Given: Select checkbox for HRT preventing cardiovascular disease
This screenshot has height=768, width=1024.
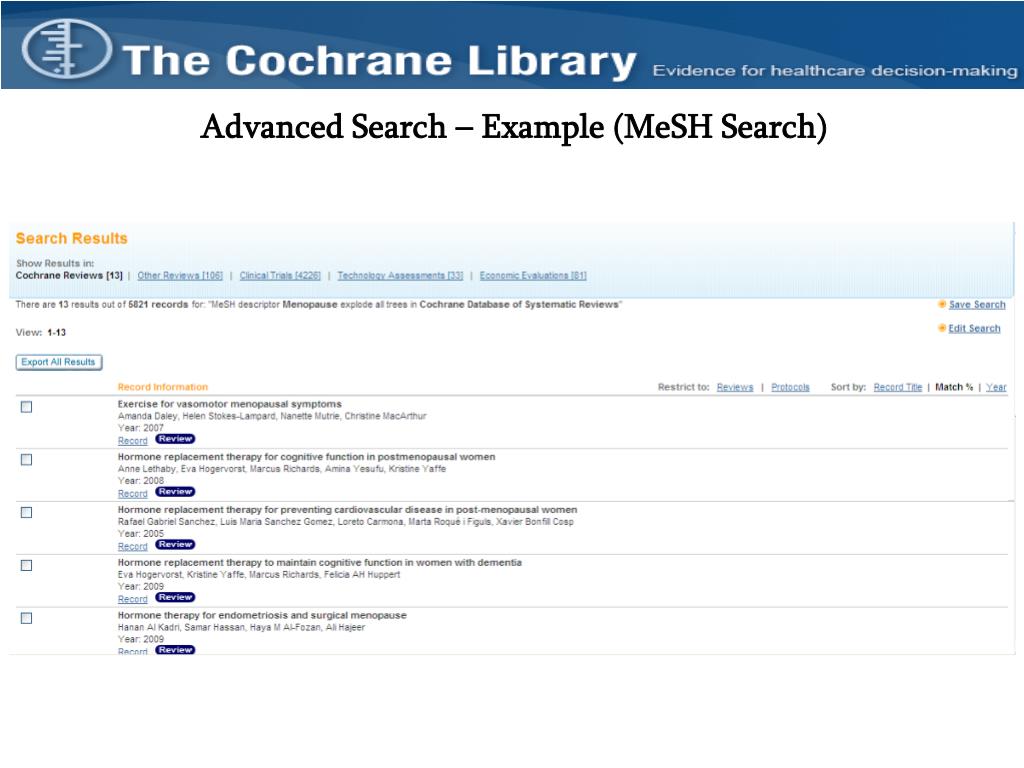Looking at the screenshot, I should click(26, 513).
